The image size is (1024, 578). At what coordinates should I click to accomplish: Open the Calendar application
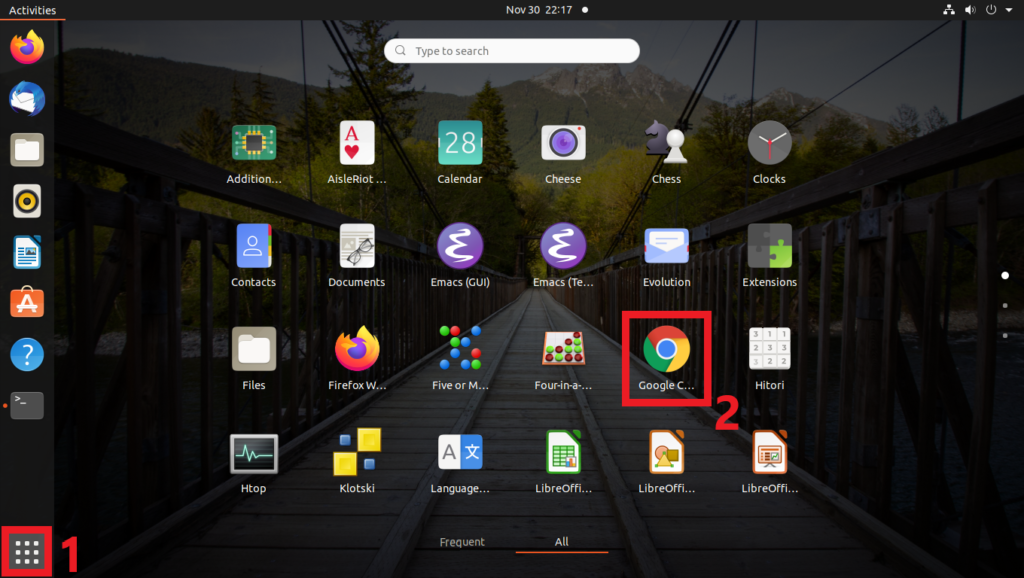coord(460,144)
